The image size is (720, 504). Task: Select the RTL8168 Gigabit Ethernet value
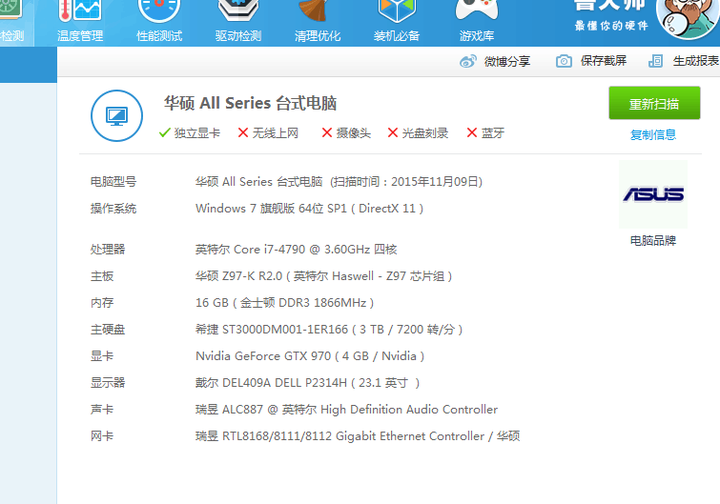pos(358,436)
